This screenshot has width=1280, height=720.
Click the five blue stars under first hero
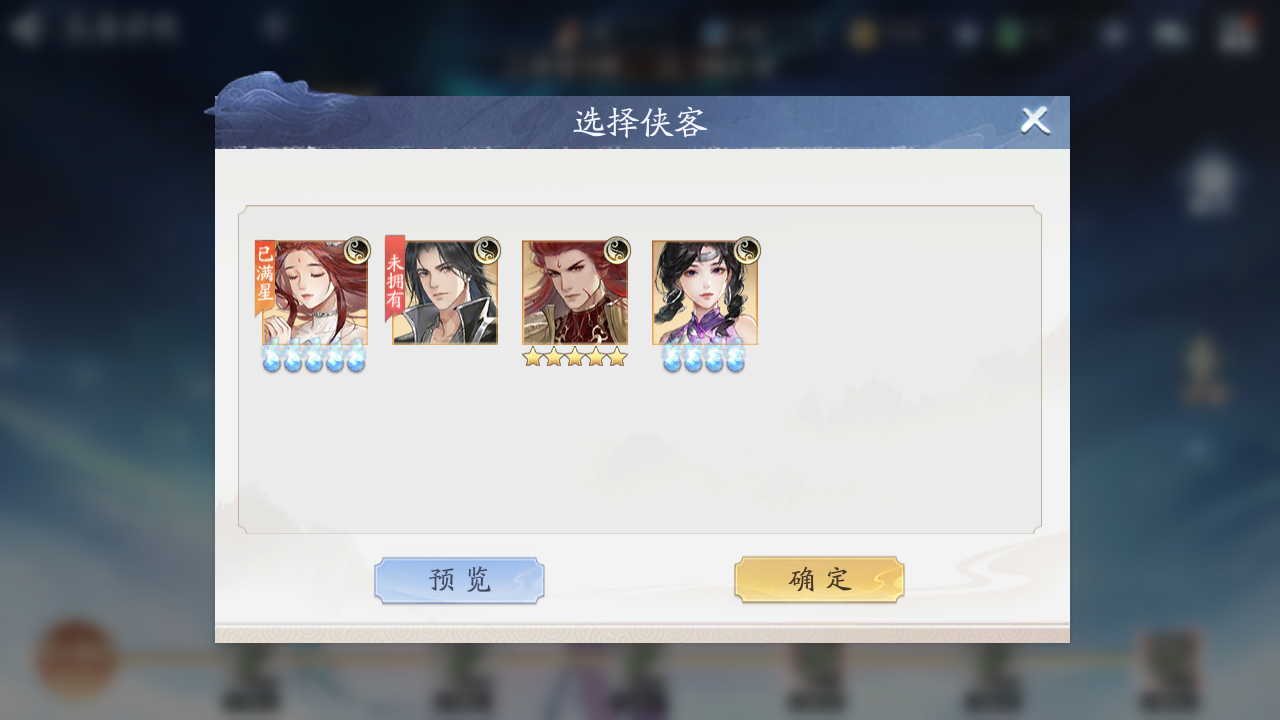point(314,359)
